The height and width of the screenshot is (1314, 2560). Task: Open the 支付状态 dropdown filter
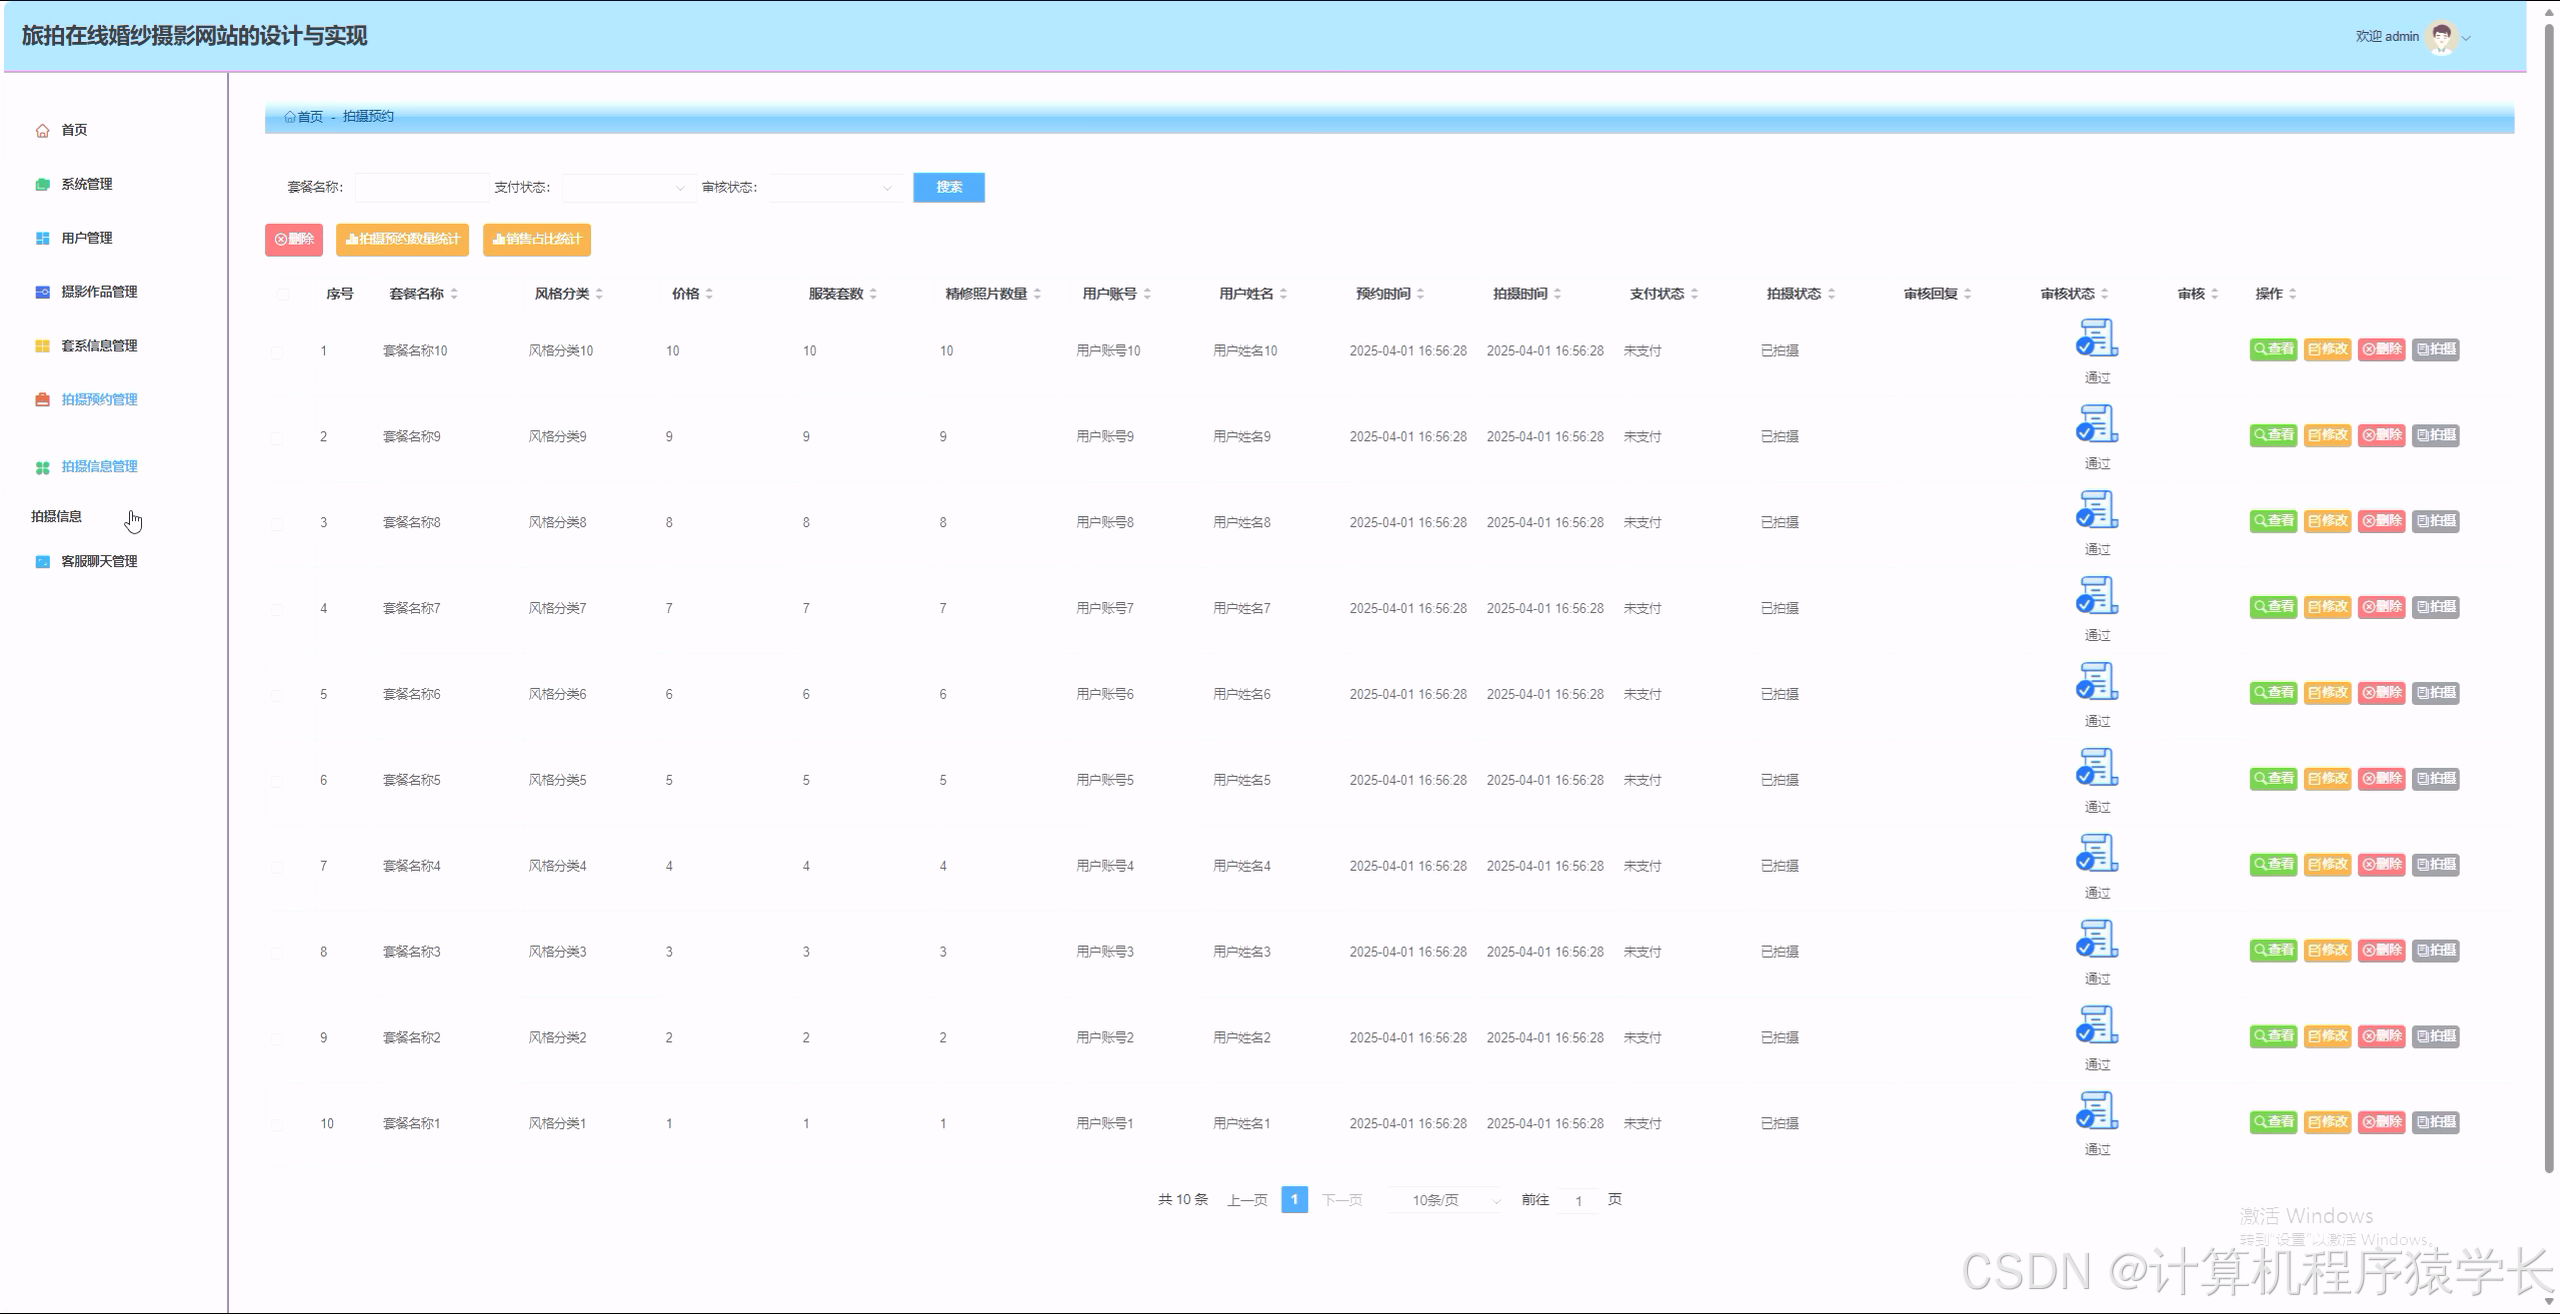coord(628,188)
